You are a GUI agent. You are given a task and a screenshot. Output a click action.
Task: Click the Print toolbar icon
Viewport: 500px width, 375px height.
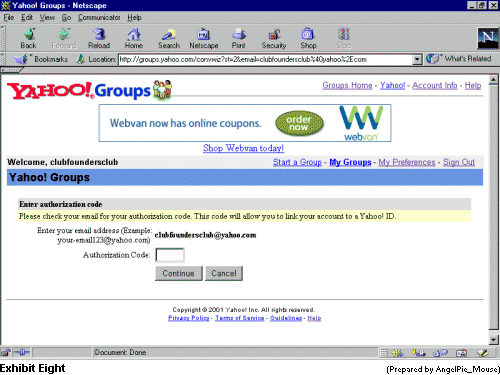[239, 38]
